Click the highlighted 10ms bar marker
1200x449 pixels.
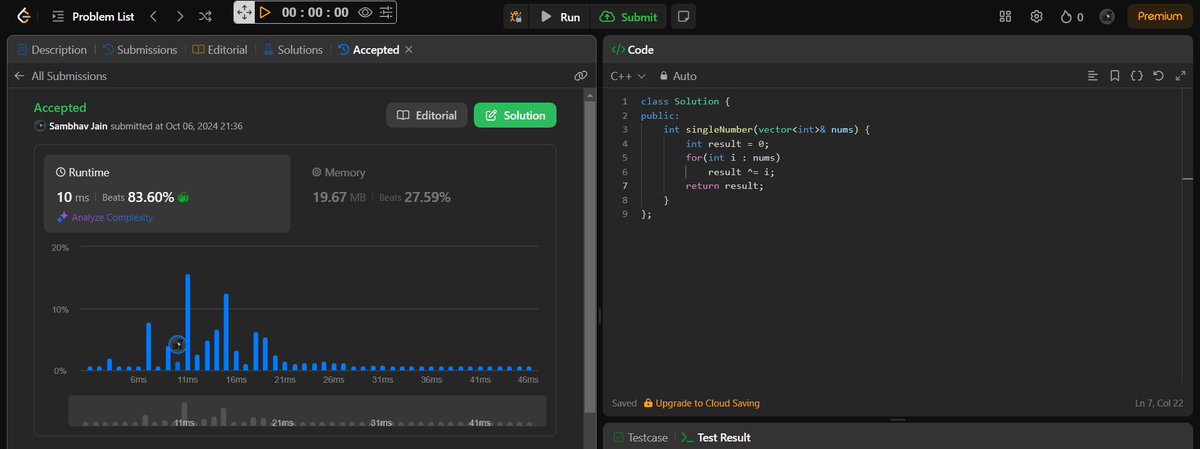[x=177, y=344]
